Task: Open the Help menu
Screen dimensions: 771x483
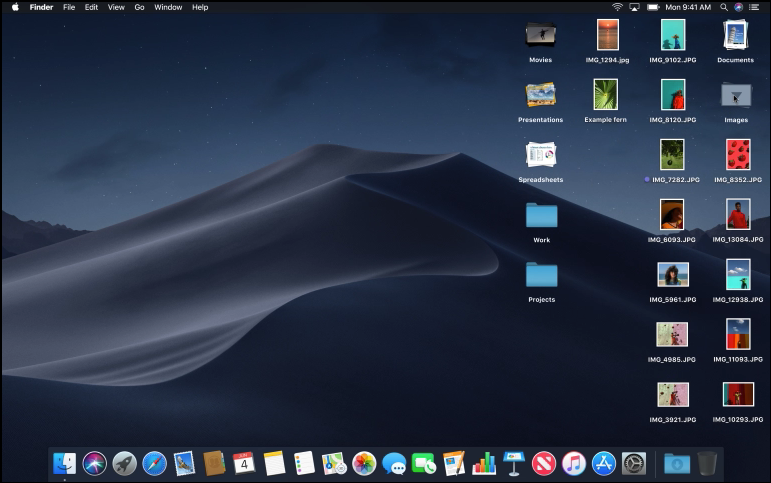Action: [200, 7]
